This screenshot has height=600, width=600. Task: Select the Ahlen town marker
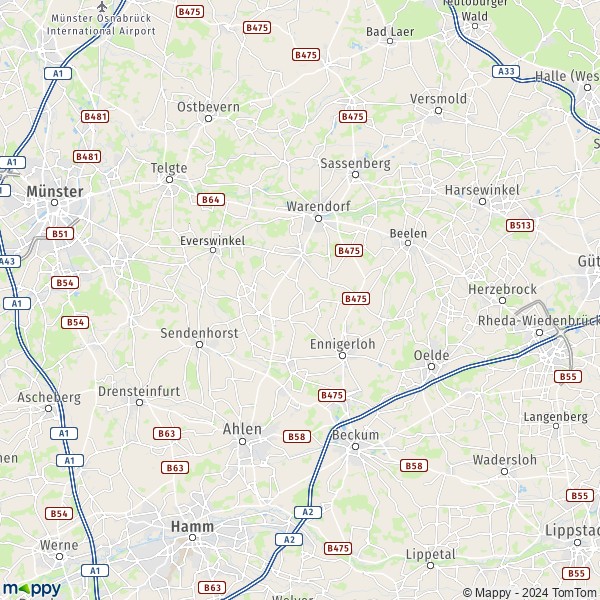(242, 442)
